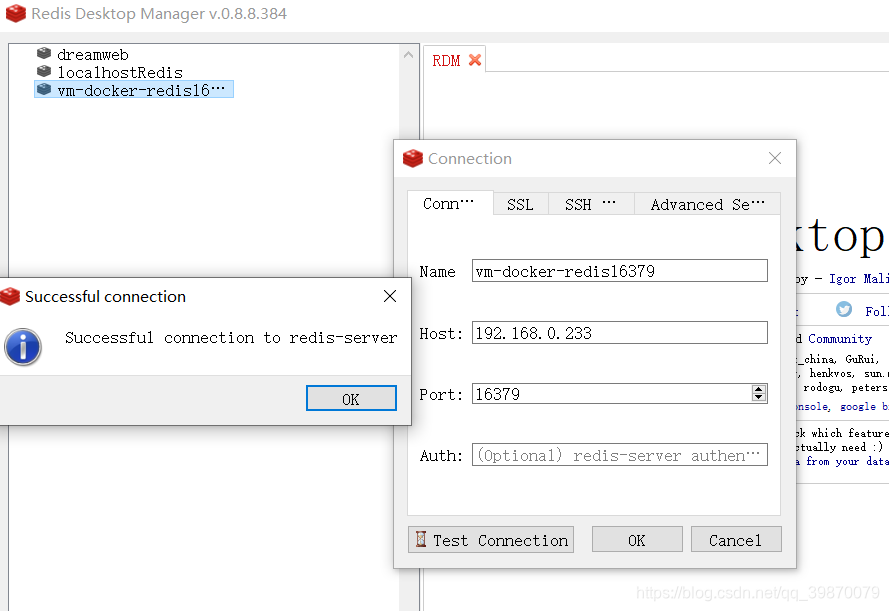889x611 pixels.
Task: Select the dreamweb connection
Action: tap(93, 54)
